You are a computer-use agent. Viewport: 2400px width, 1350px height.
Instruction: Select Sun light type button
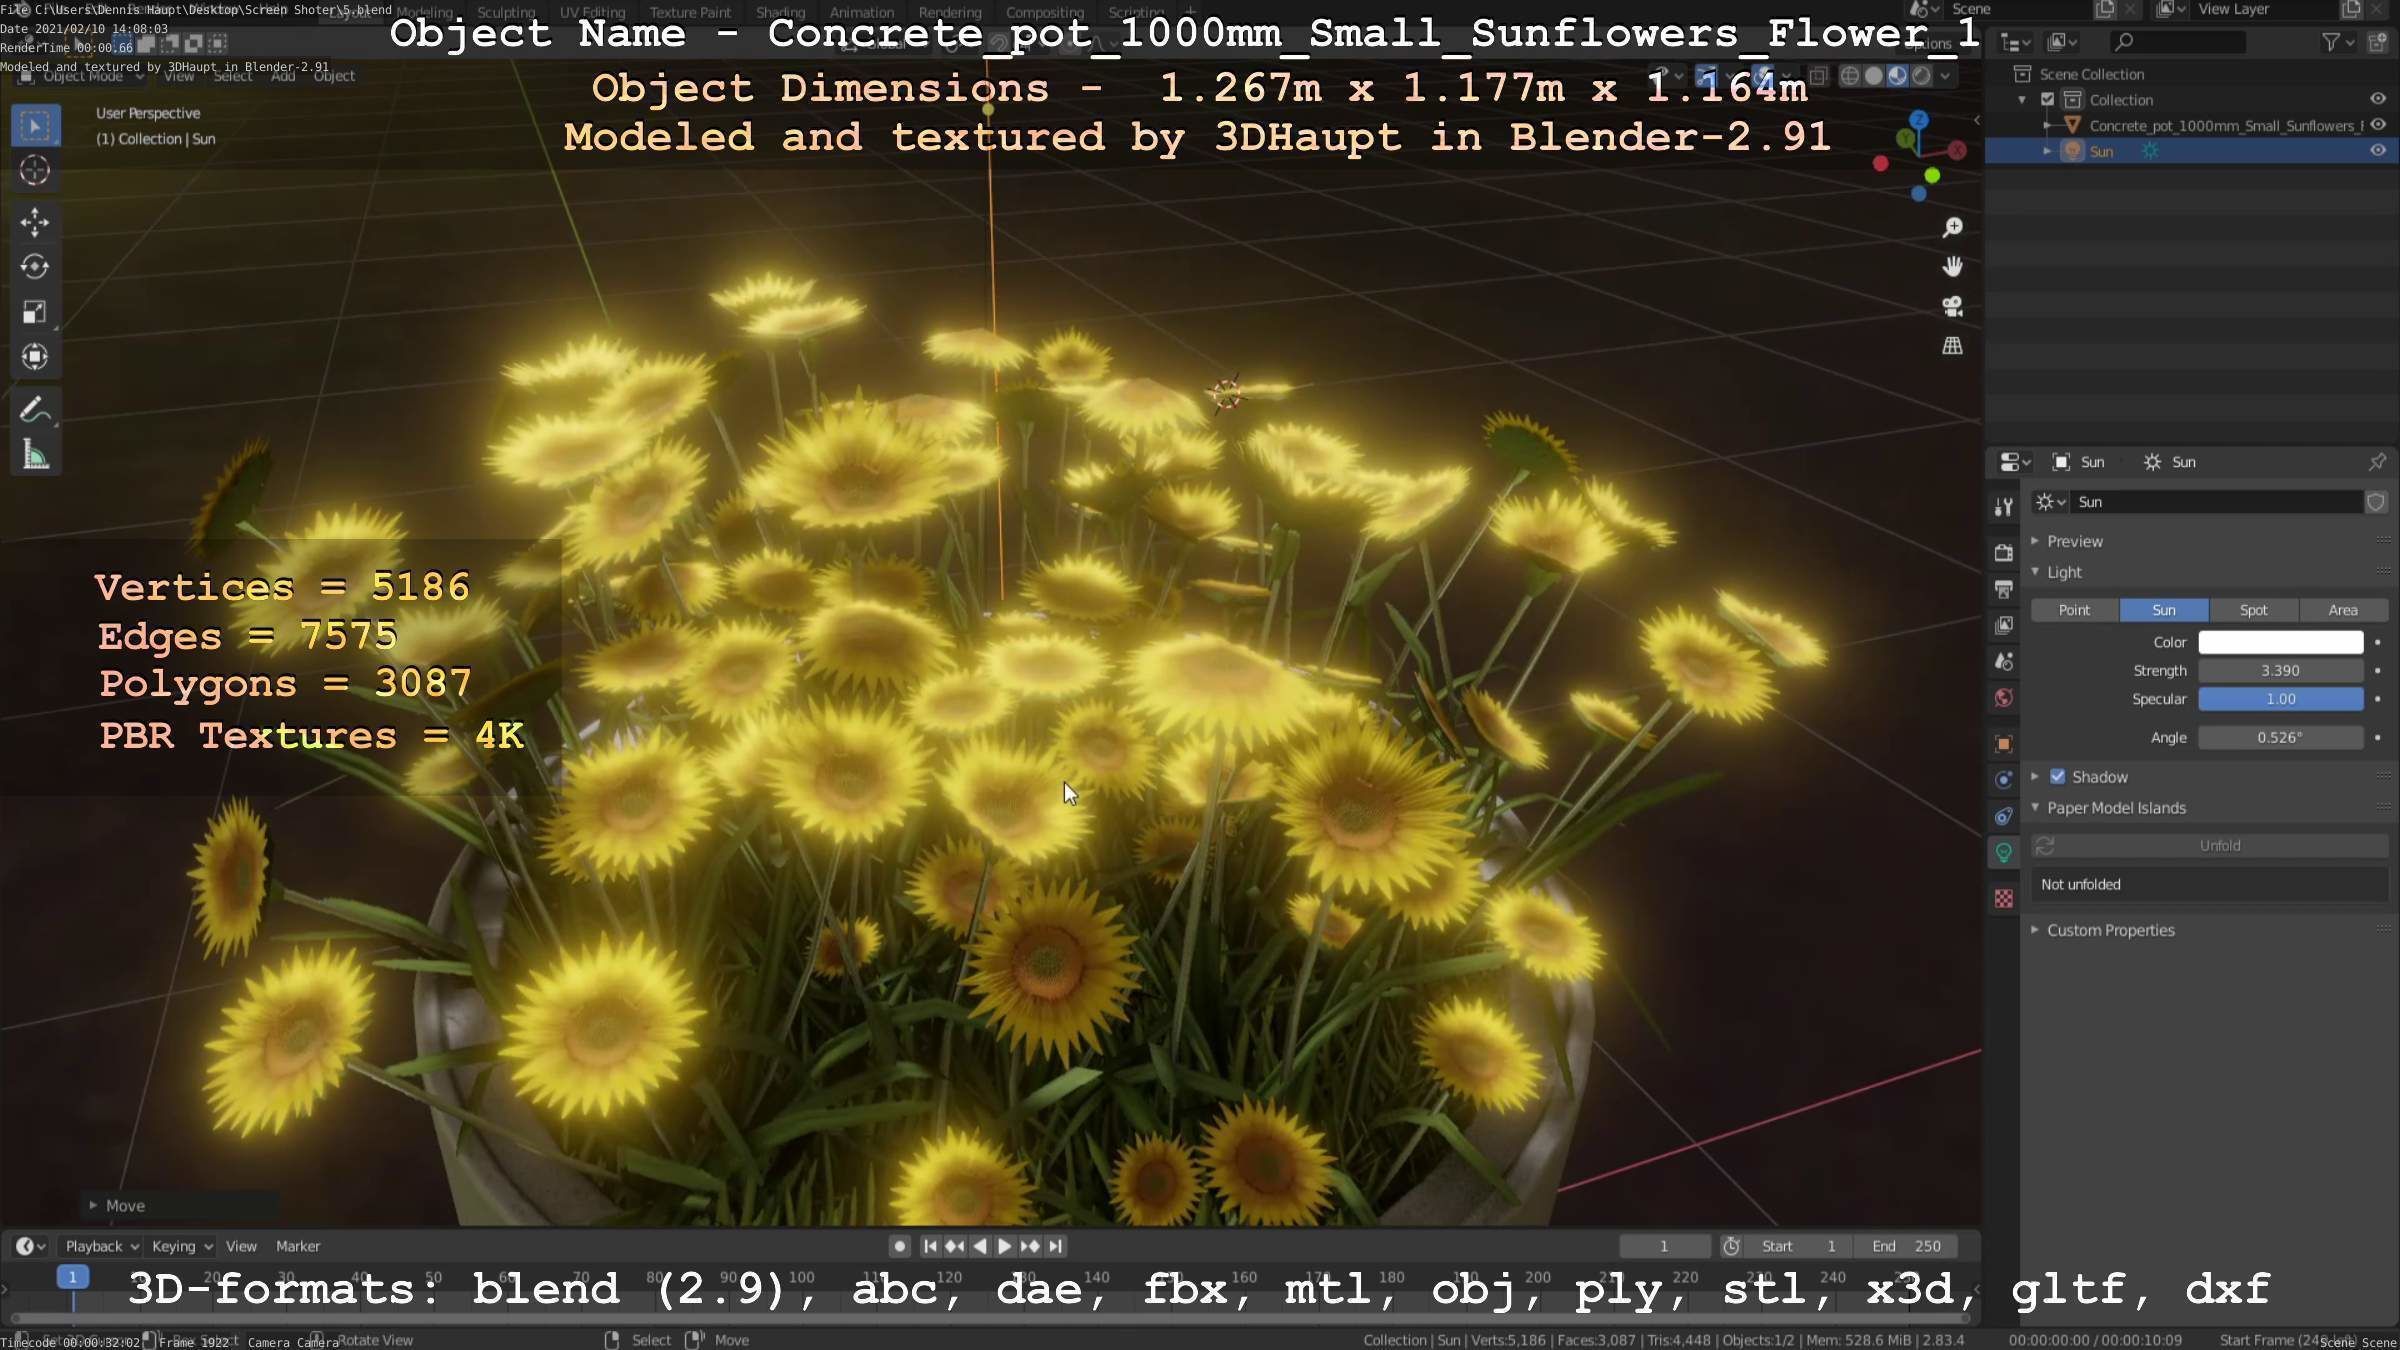[2164, 610]
